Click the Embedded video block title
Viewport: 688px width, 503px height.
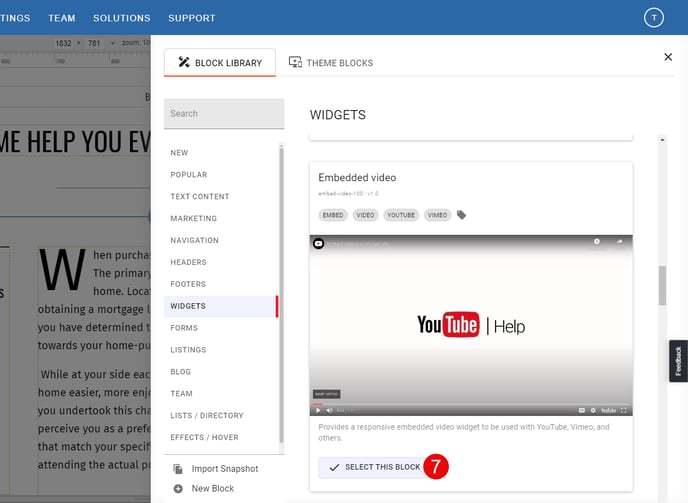coord(357,177)
